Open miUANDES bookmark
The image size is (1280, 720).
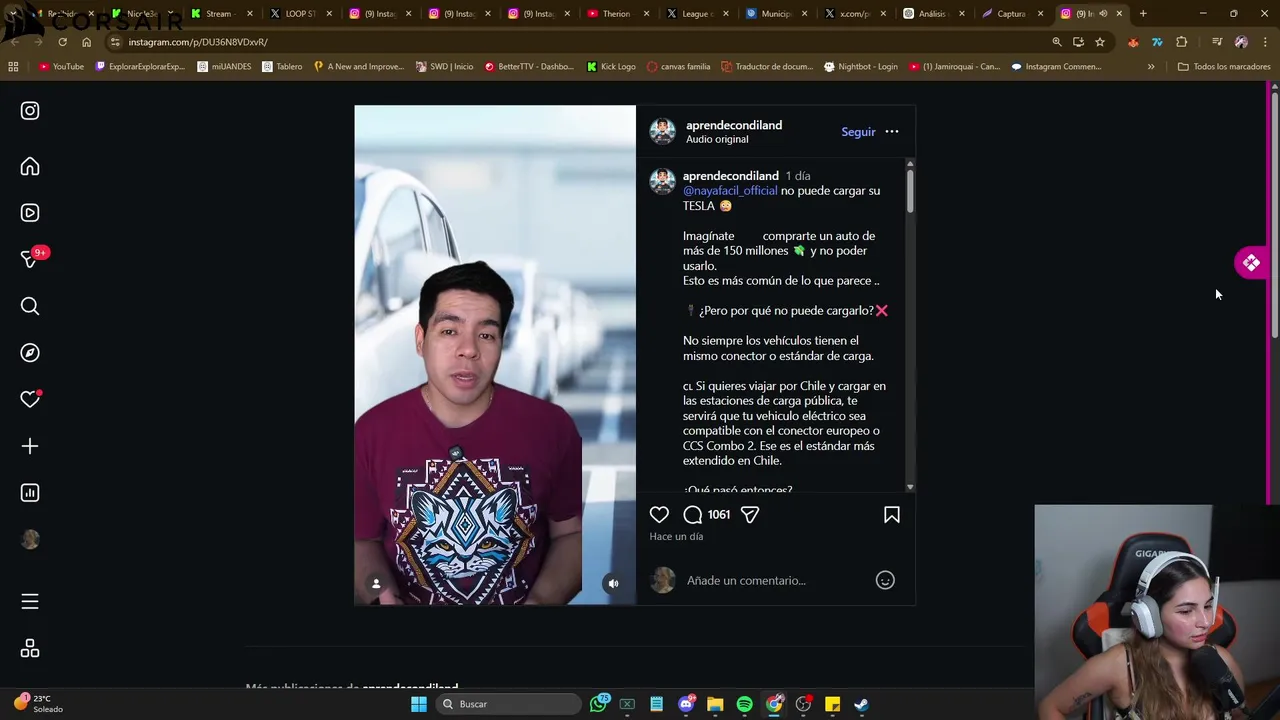(x=224, y=67)
